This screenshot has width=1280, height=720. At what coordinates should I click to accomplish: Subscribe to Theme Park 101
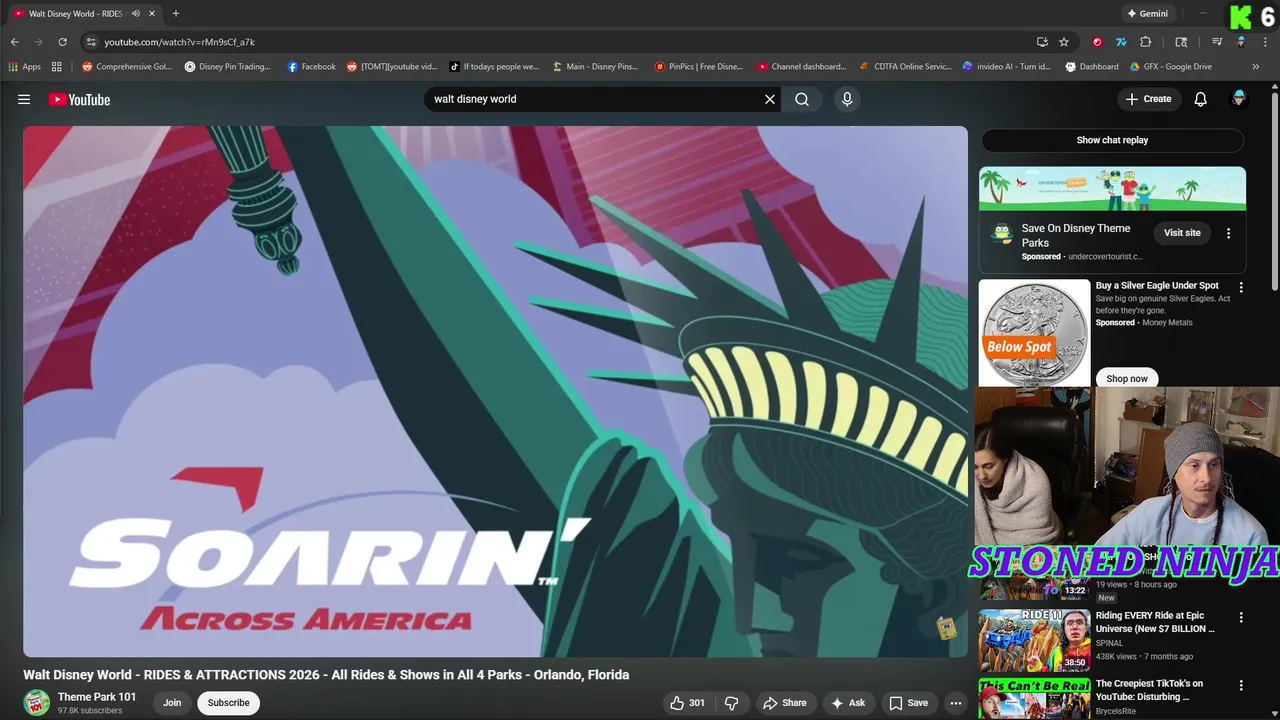229,703
